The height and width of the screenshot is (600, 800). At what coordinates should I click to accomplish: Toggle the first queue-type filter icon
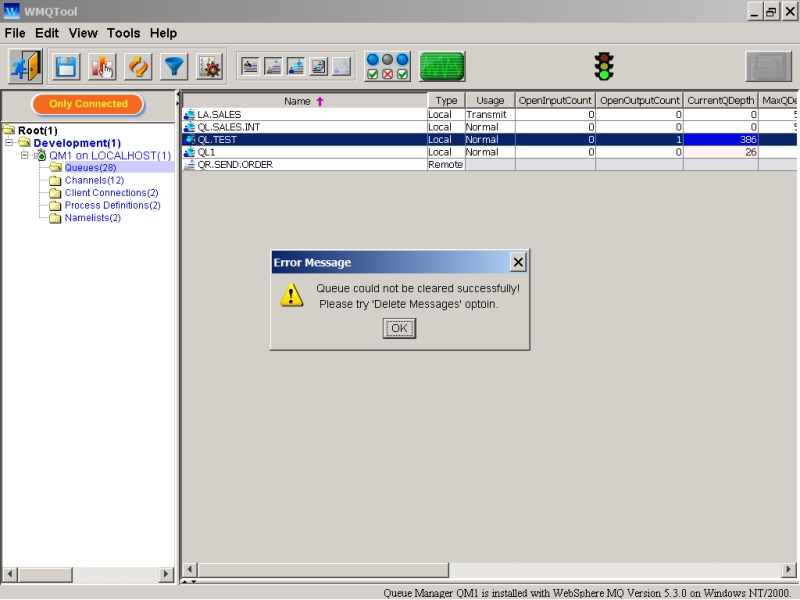pyautogui.click(x=250, y=66)
